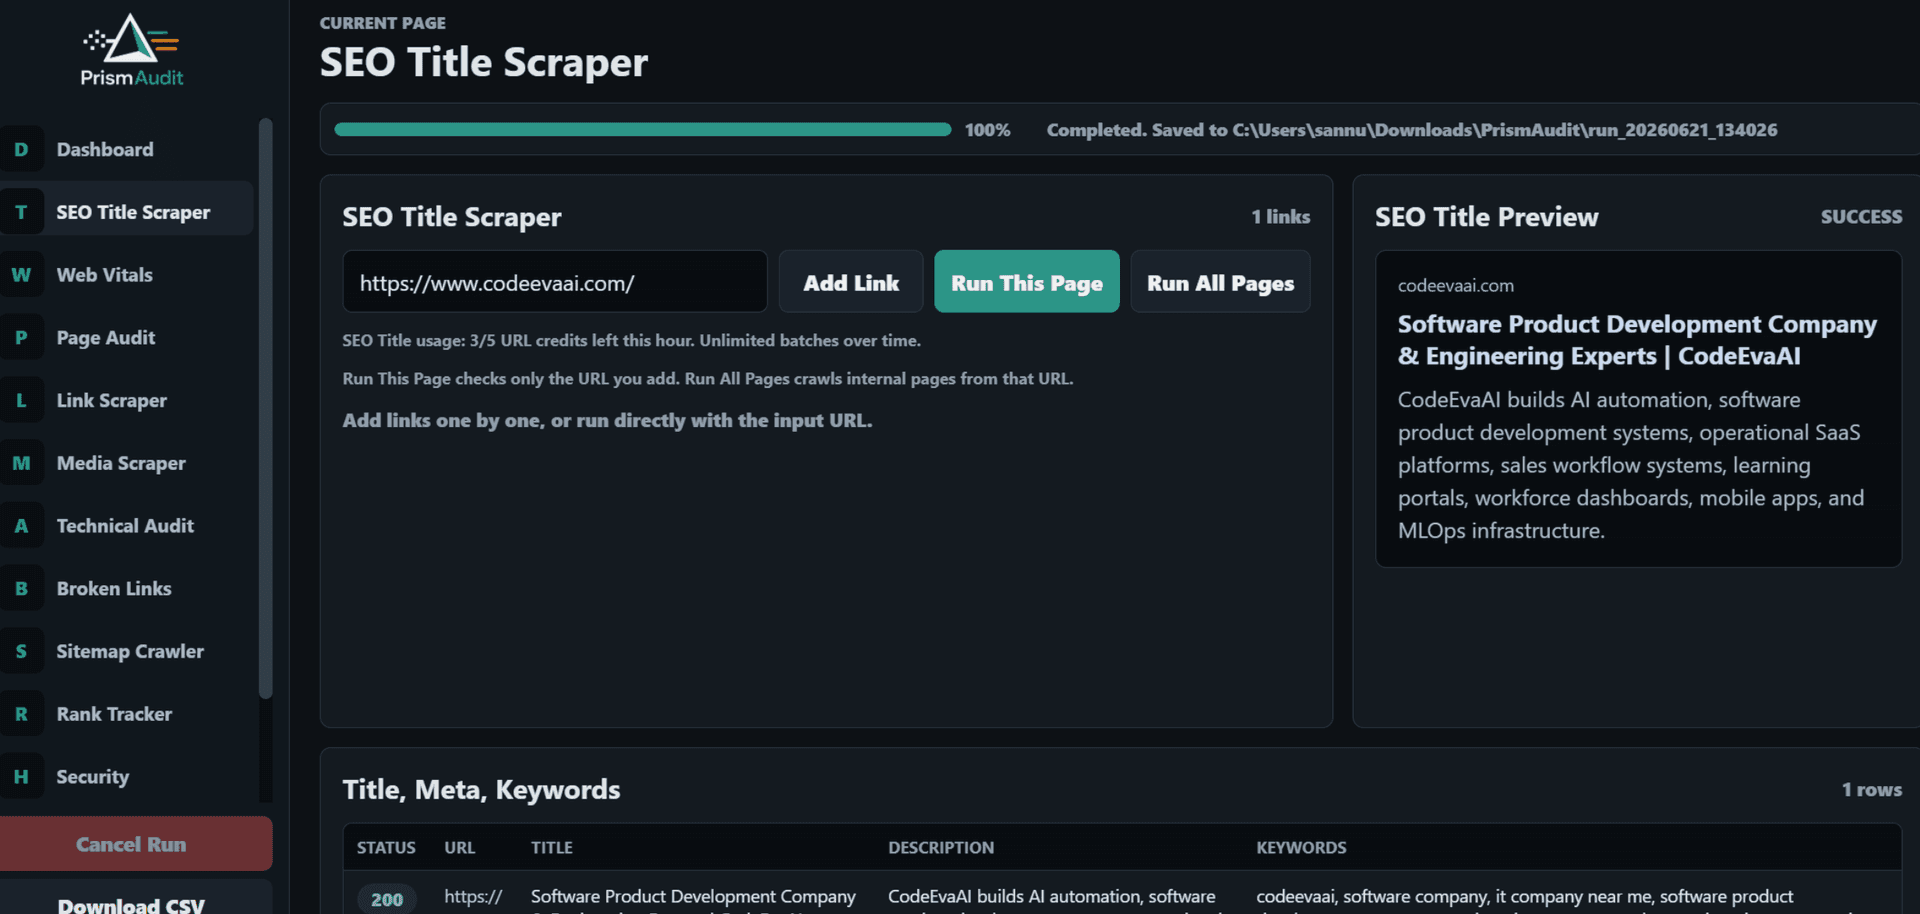Open the Broken Links tool
The height and width of the screenshot is (914, 1920).
[127, 589]
